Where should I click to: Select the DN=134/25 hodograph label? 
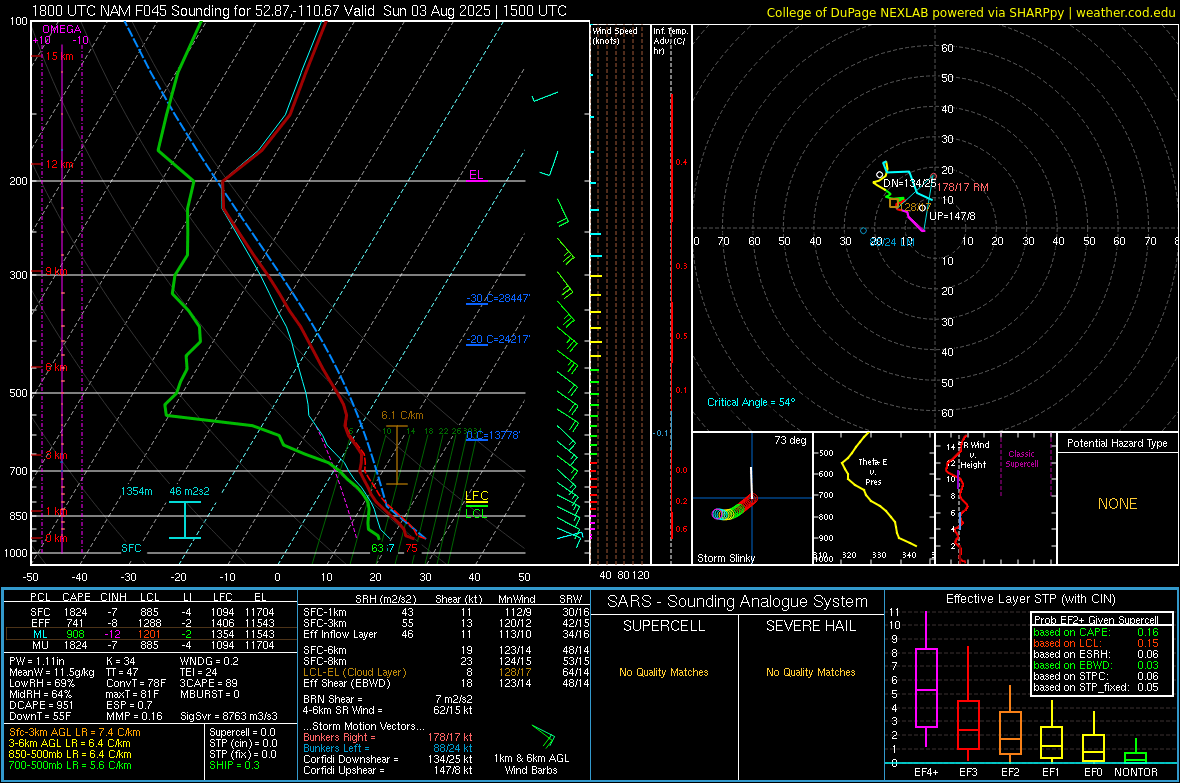coord(909,183)
